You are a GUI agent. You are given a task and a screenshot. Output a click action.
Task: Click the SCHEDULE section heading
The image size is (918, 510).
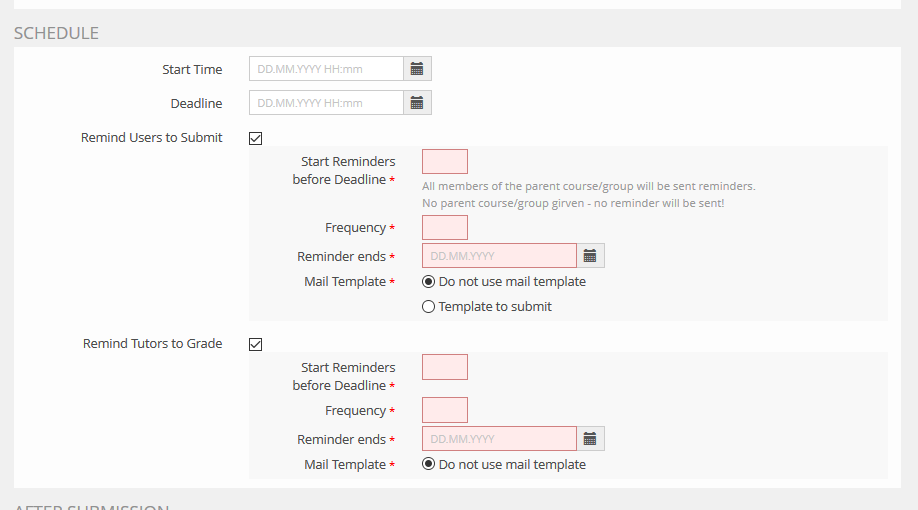point(57,33)
